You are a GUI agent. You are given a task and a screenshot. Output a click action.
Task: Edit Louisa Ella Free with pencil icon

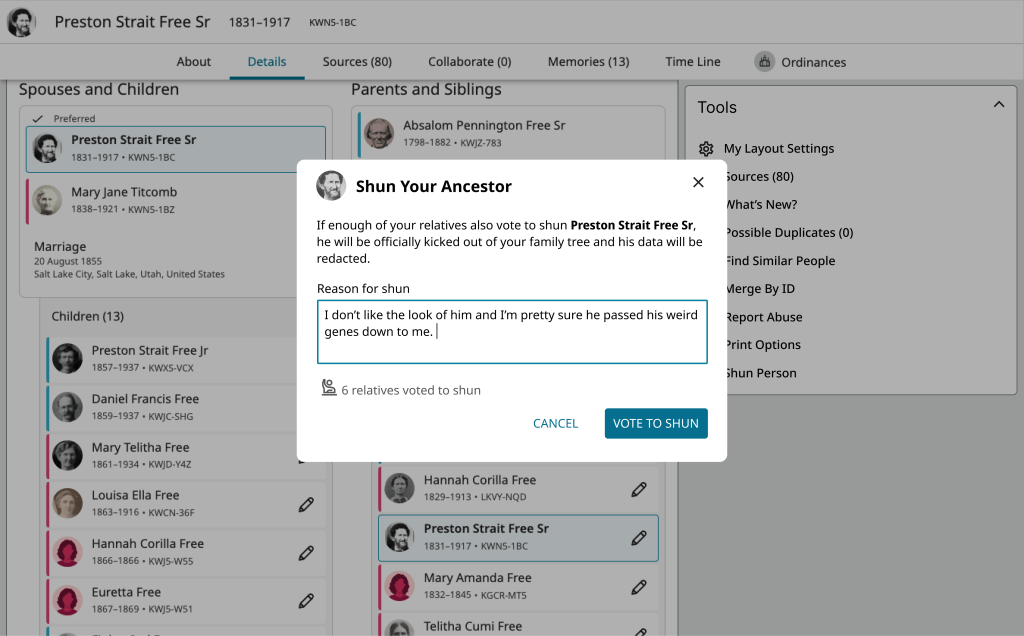306,504
